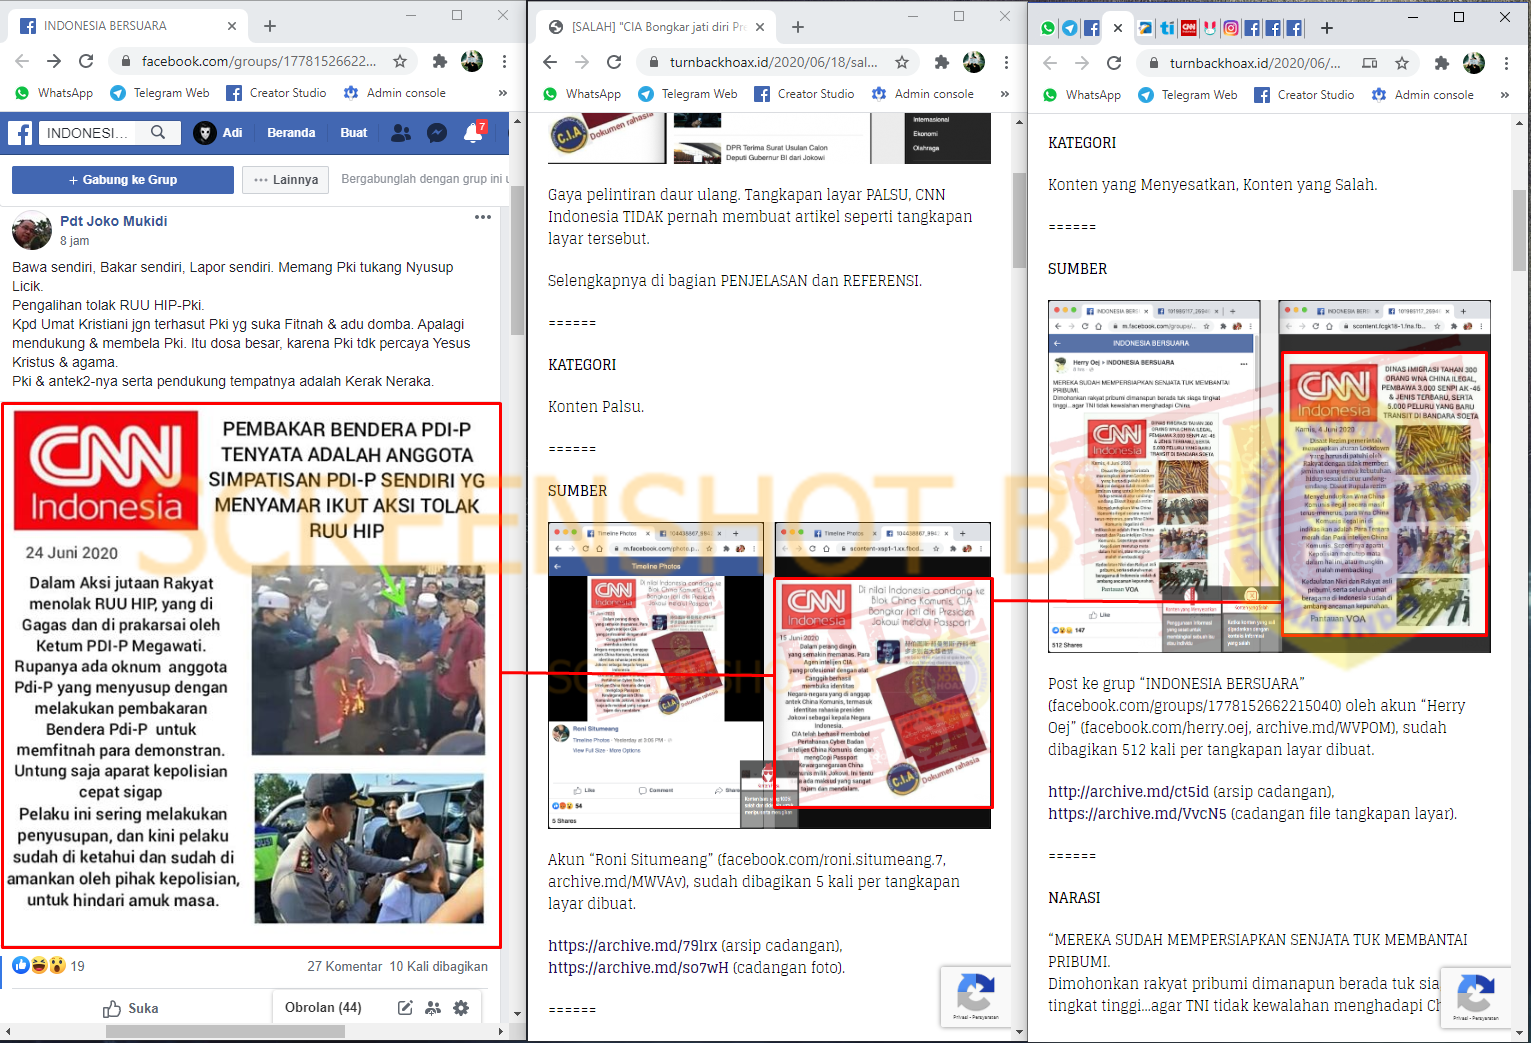
Task: Open 27 Komentar link
Action: 345,966
